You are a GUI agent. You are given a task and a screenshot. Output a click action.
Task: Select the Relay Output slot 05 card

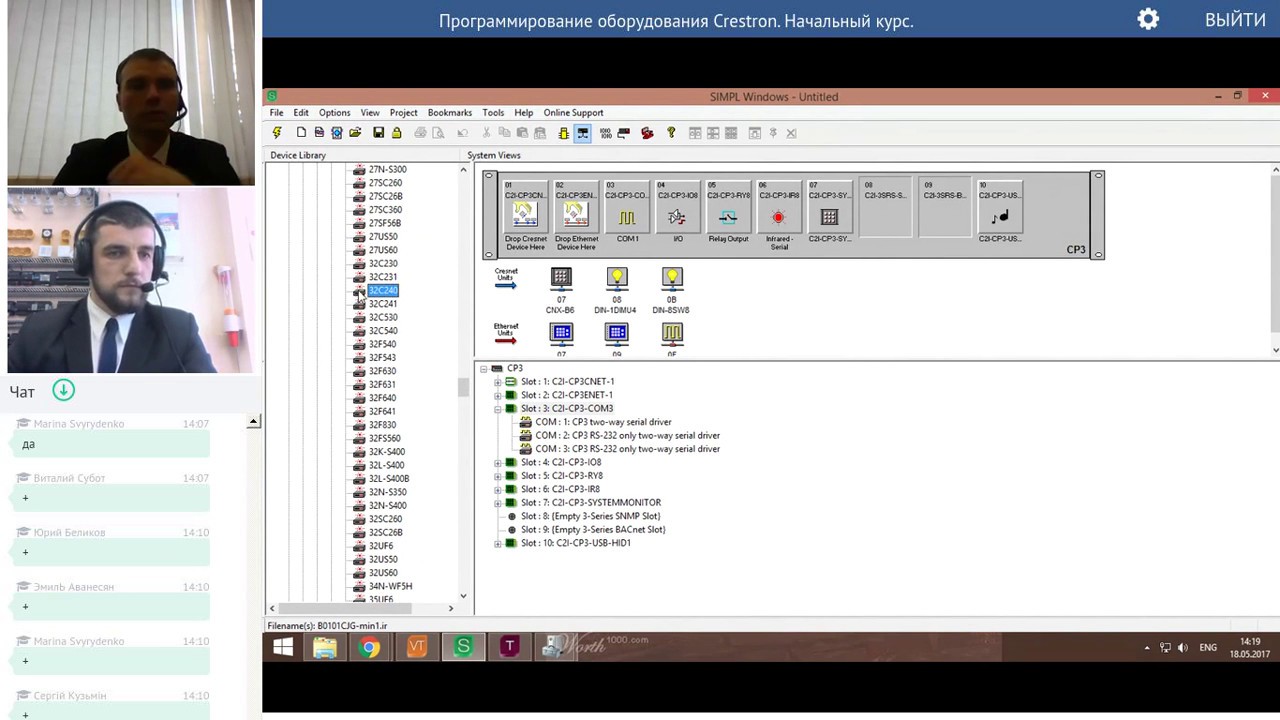tap(728, 214)
